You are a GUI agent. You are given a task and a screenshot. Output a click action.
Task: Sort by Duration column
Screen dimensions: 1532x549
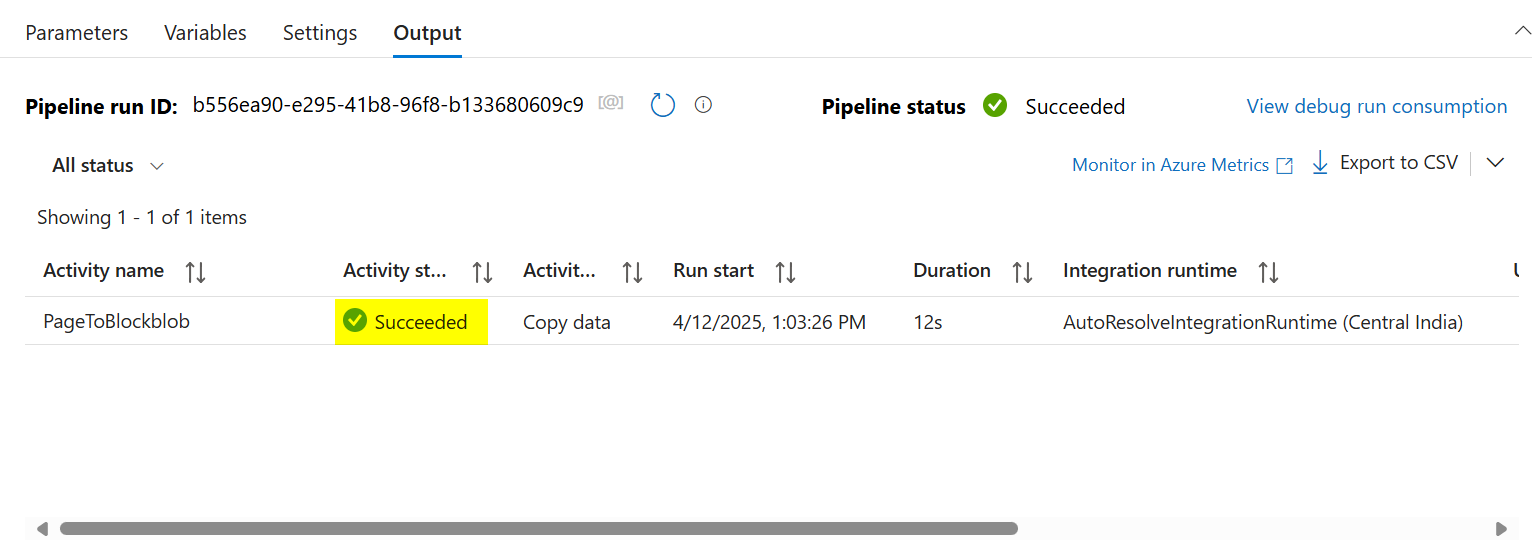click(1022, 272)
